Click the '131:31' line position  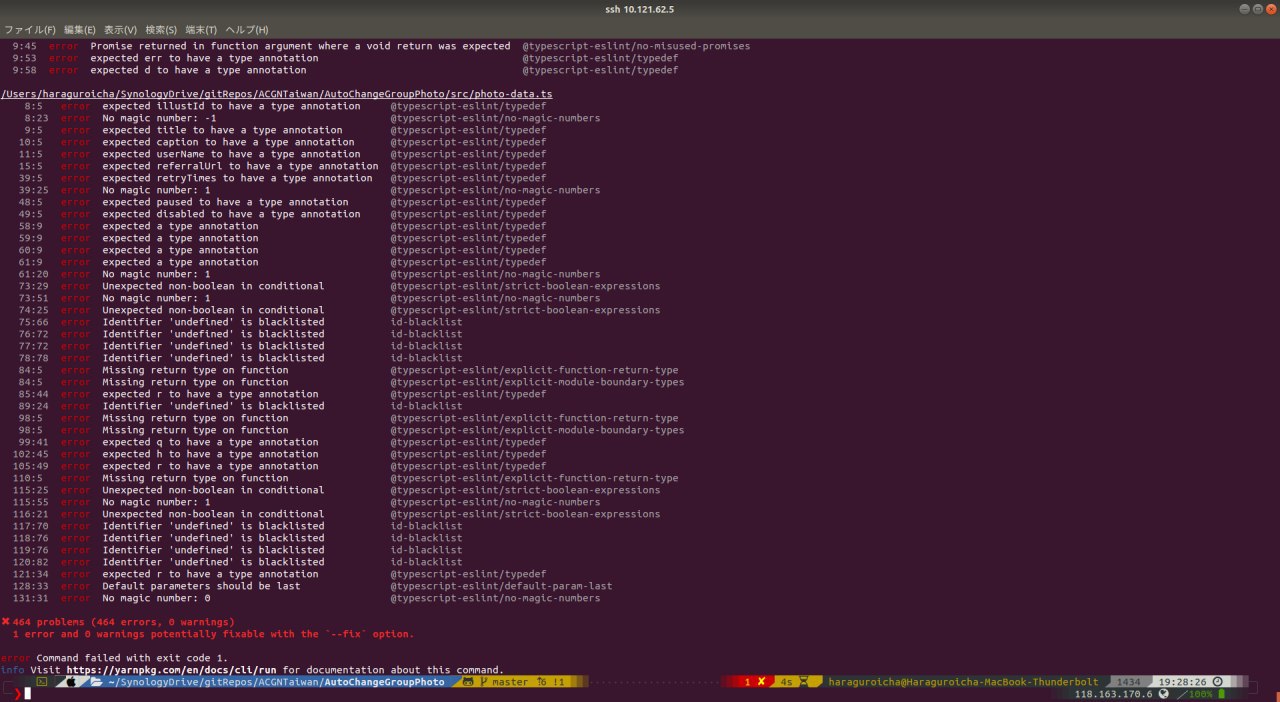30,598
